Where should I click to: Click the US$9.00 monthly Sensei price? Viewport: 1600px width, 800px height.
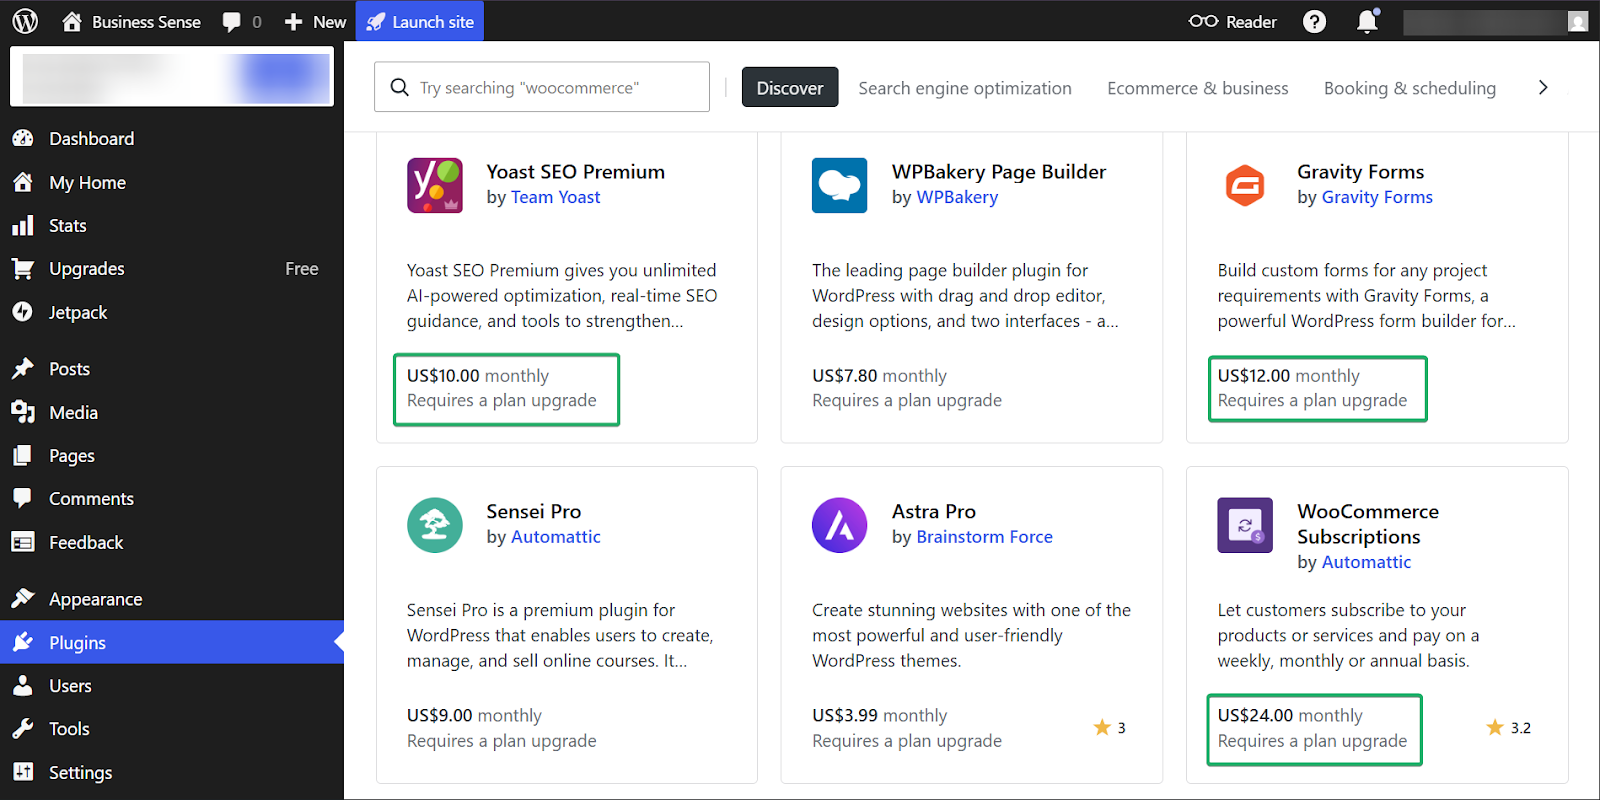474,716
